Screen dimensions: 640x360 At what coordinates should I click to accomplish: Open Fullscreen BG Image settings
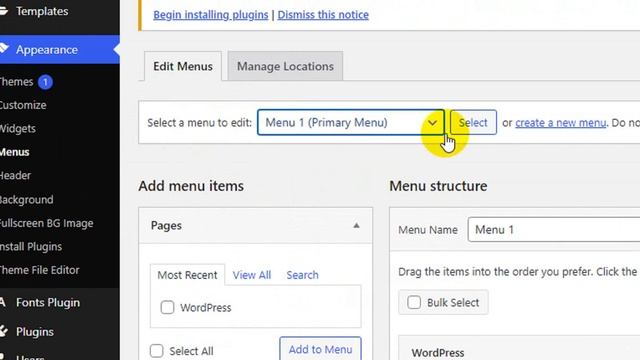tap(47, 223)
